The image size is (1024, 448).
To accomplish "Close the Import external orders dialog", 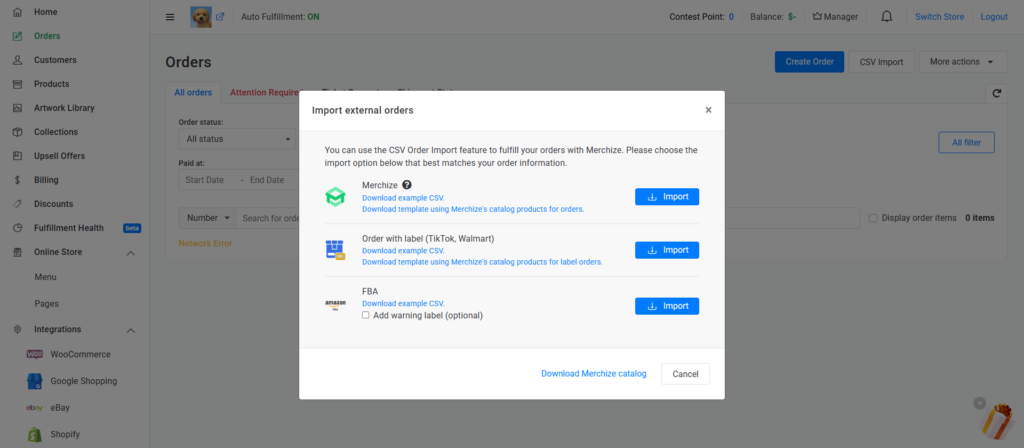I will tap(709, 110).
